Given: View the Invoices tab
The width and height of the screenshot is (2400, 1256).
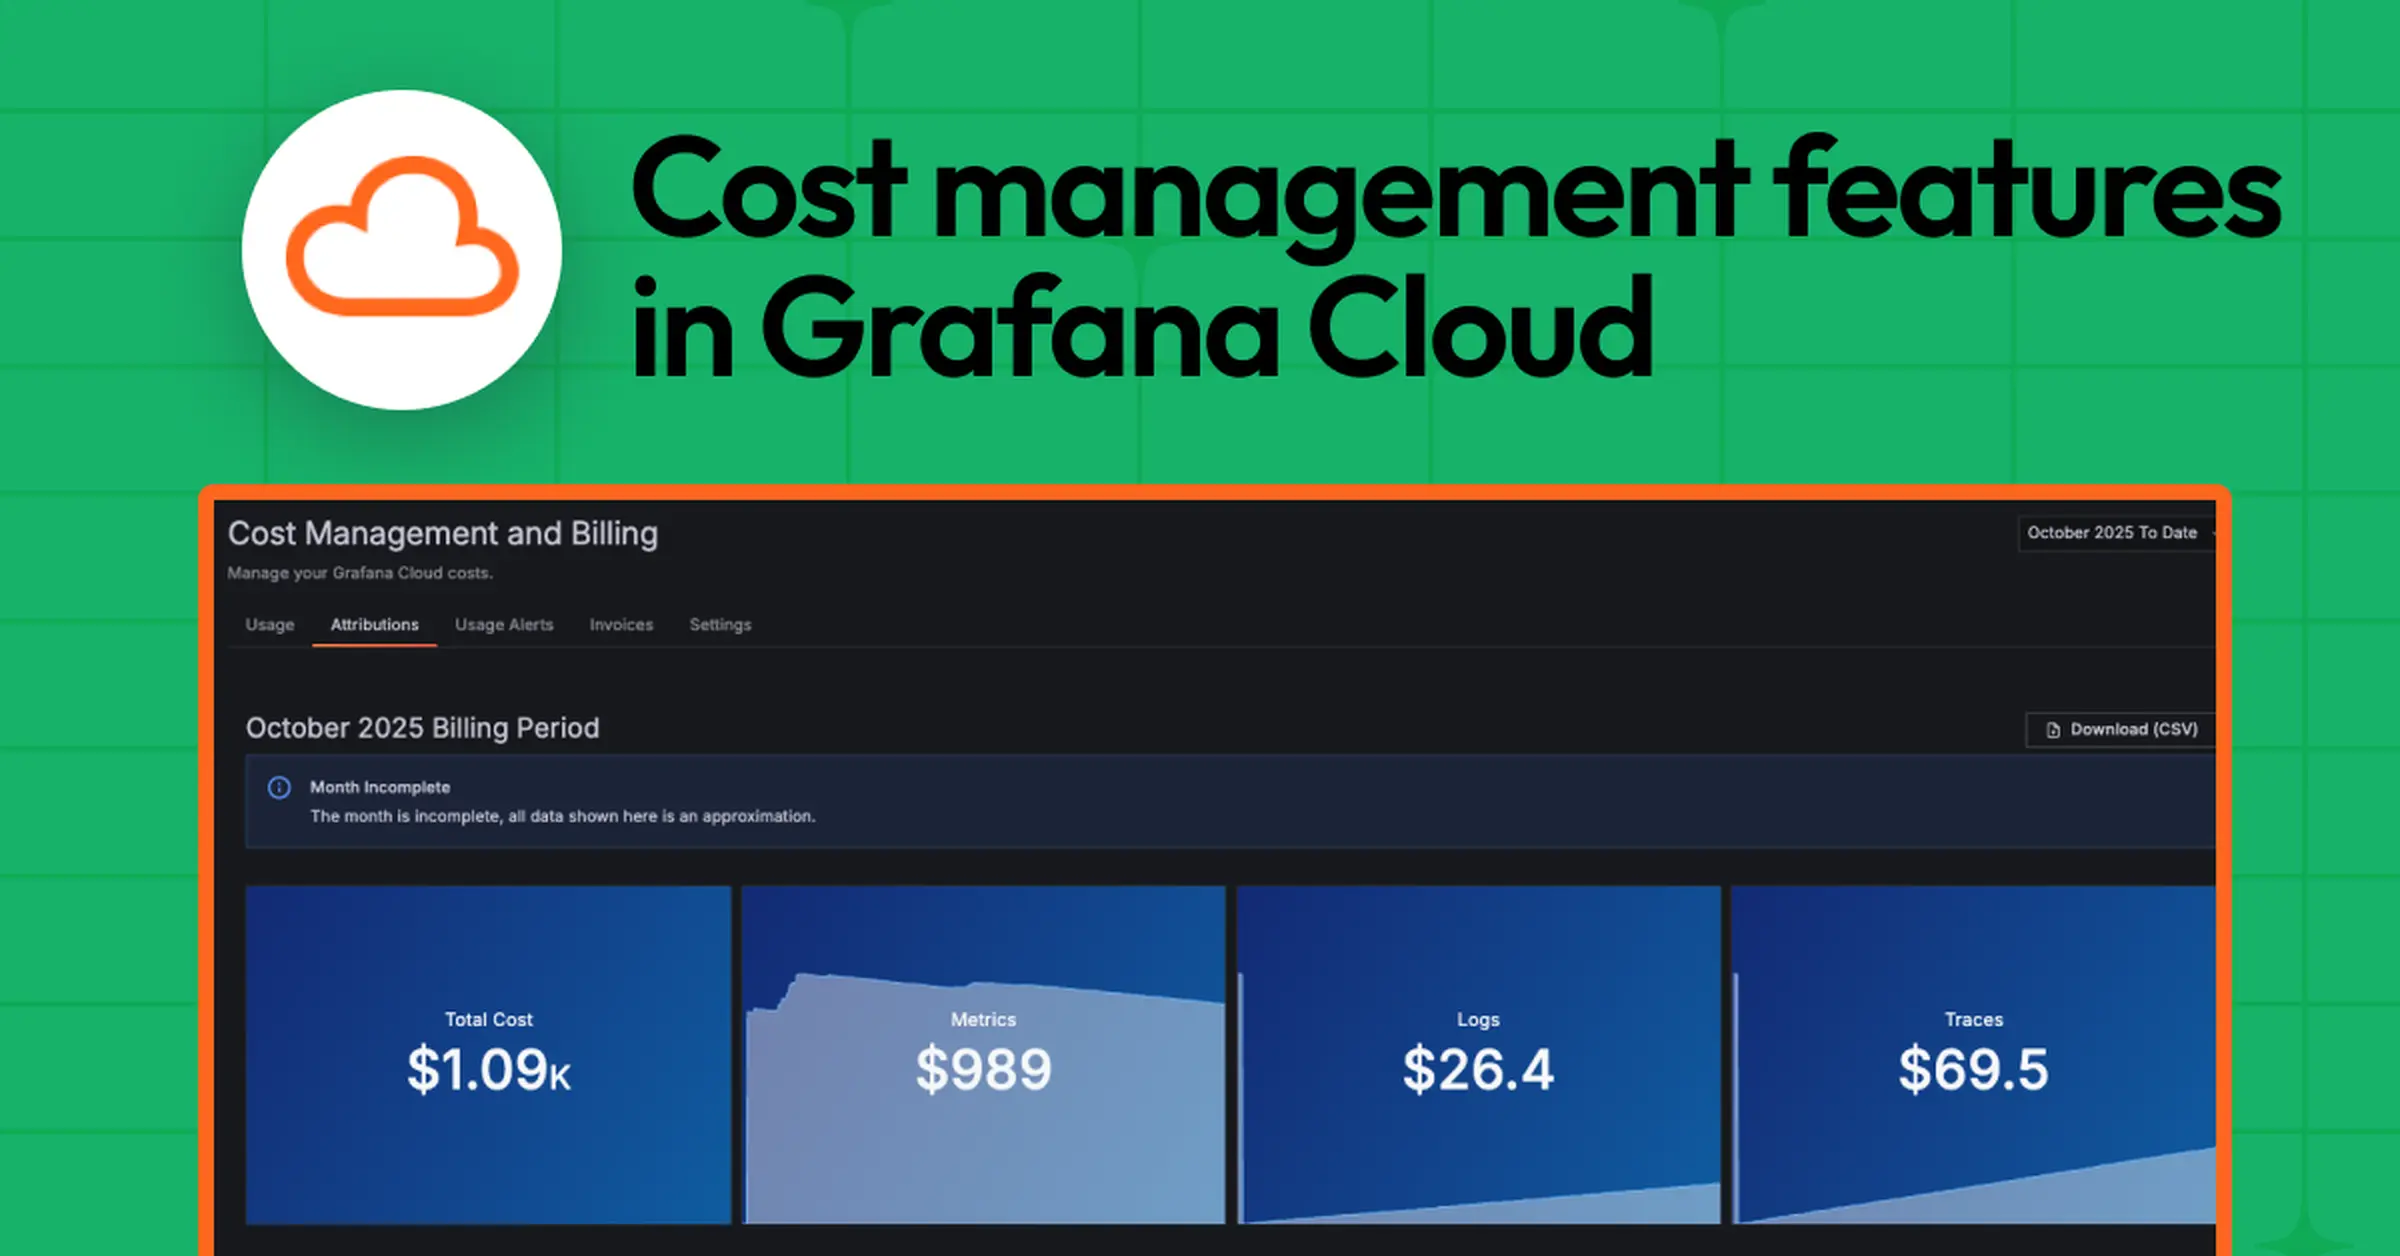Looking at the screenshot, I should pyautogui.click(x=621, y=624).
